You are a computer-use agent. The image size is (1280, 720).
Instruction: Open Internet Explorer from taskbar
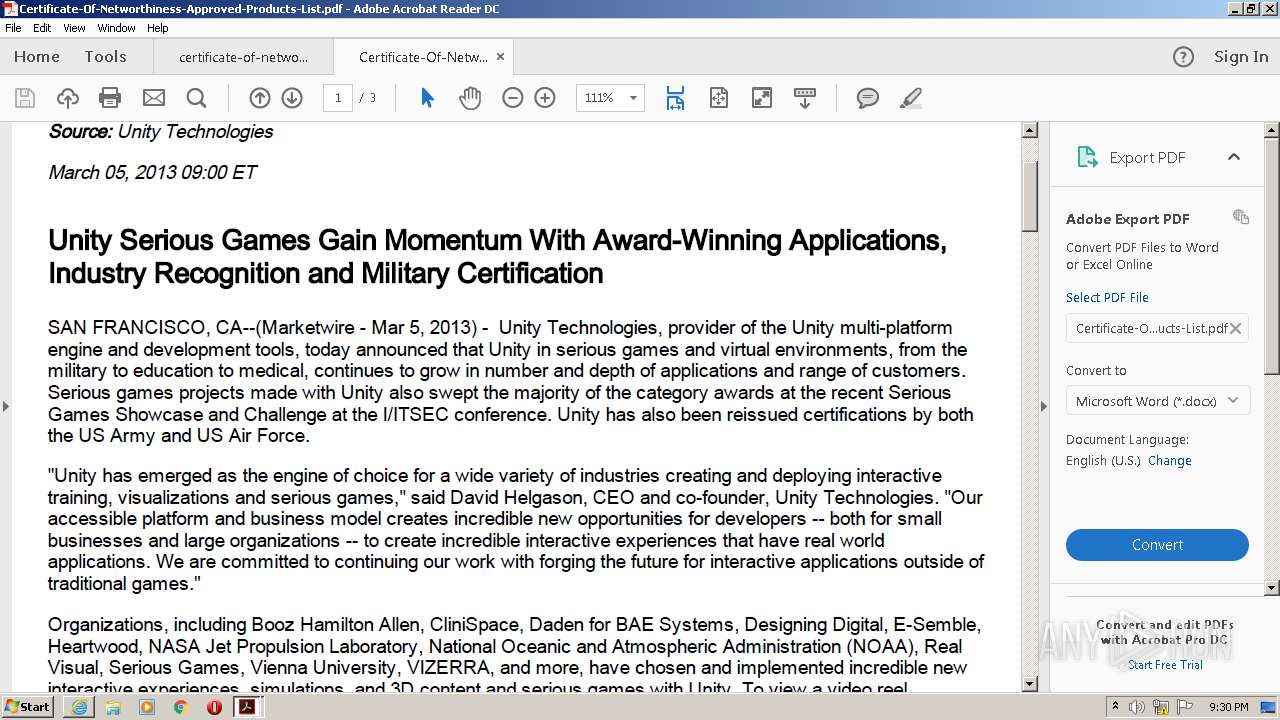pos(79,707)
